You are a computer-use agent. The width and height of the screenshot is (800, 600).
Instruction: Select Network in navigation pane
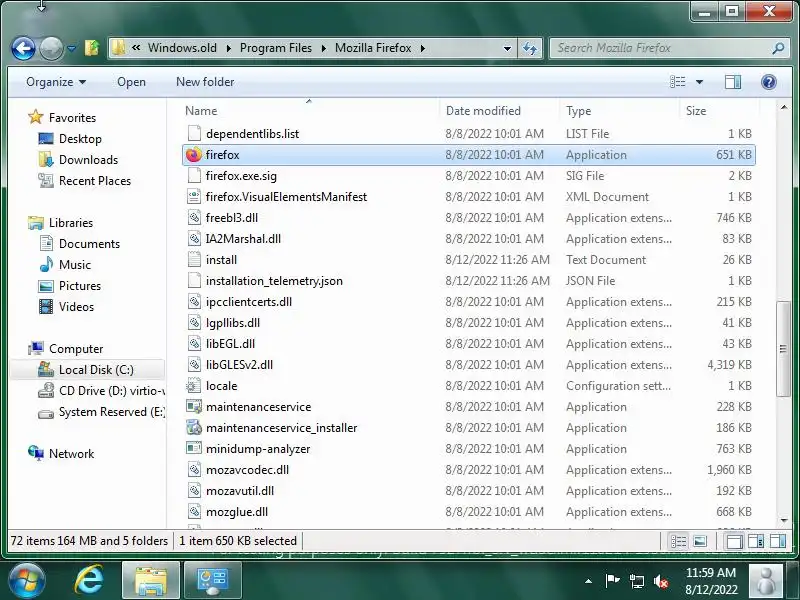(x=71, y=454)
